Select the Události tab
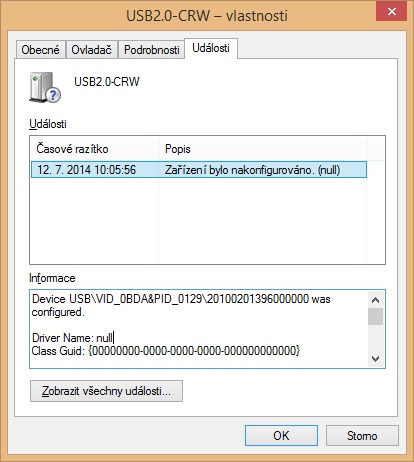This screenshot has width=414, height=462. point(211,48)
